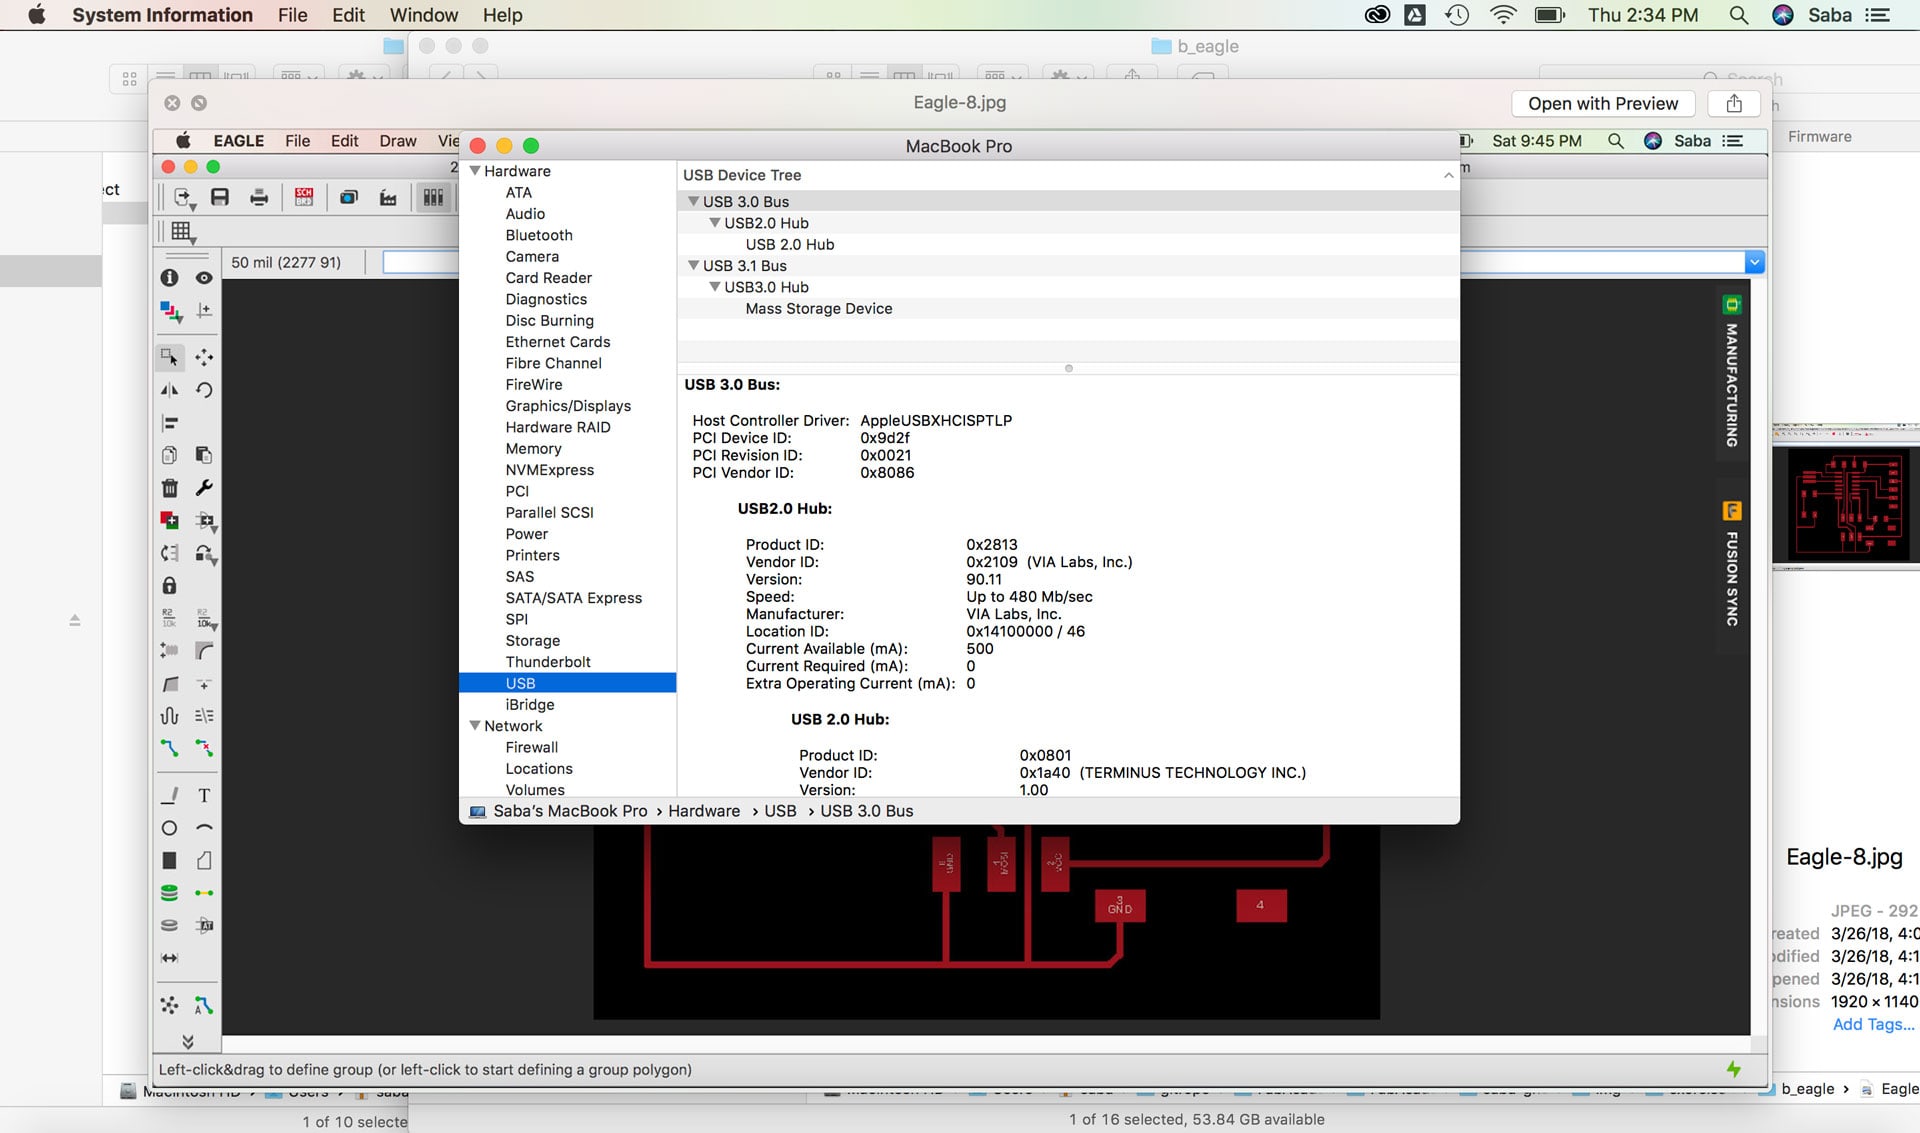Open the MANUFACTURING side tab
This screenshot has width=1920, height=1133.
coord(1732,372)
